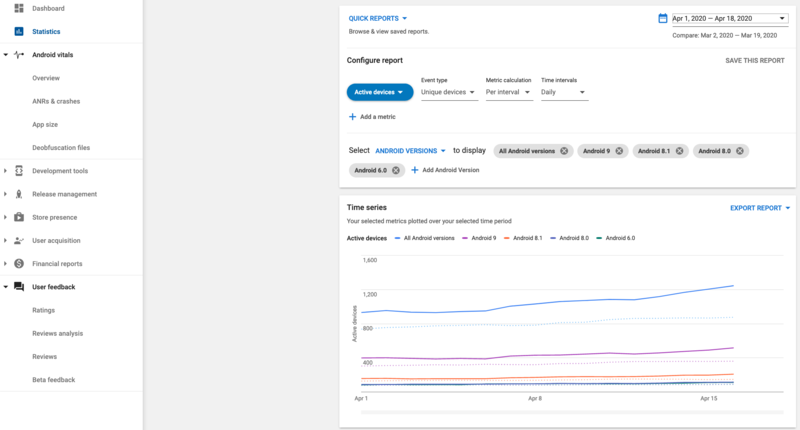Toggle Android 9 legend entry
The width and height of the screenshot is (800, 430).
479,238
